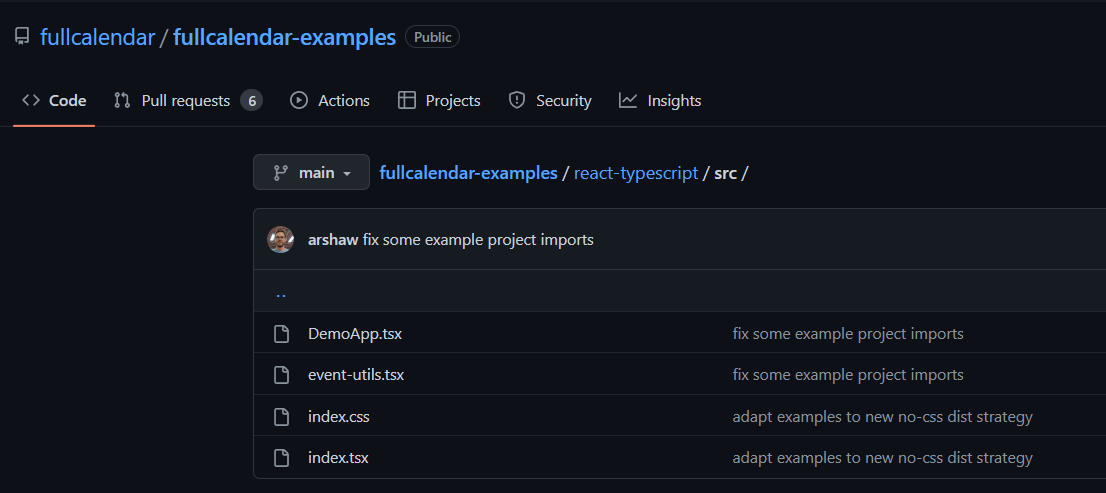Switch to the Code tab
Viewport: 1106px width, 493px height.
coord(54,101)
